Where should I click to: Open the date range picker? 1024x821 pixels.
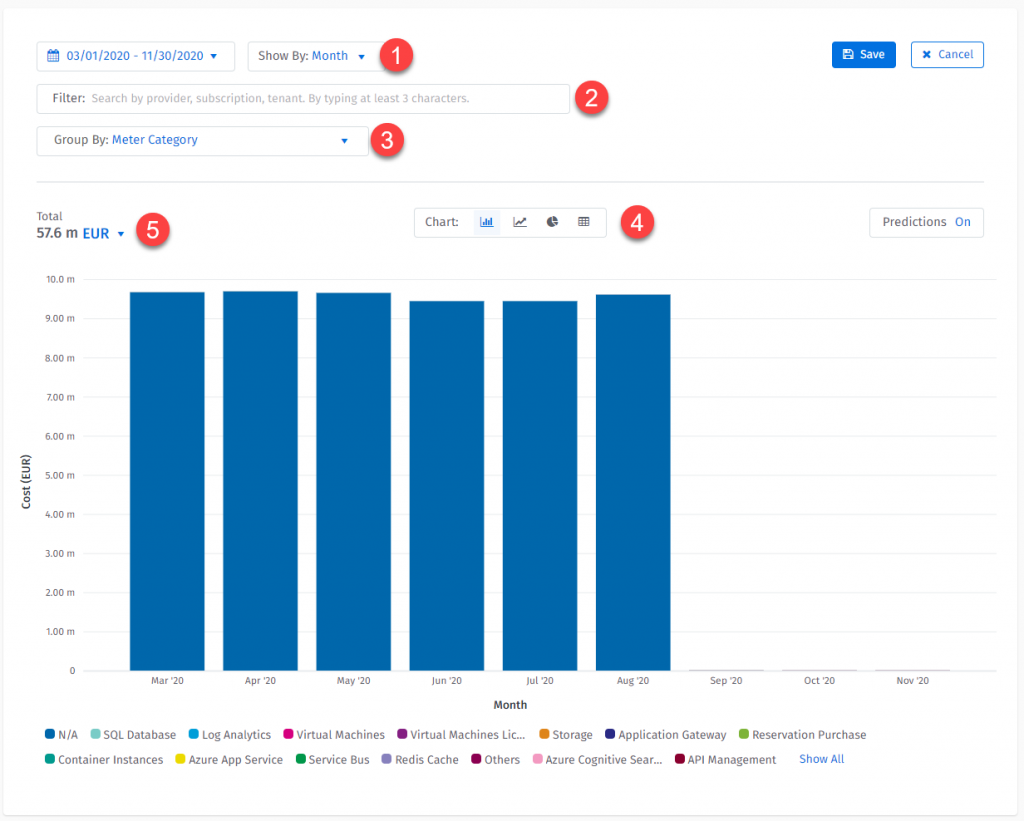[x=136, y=56]
